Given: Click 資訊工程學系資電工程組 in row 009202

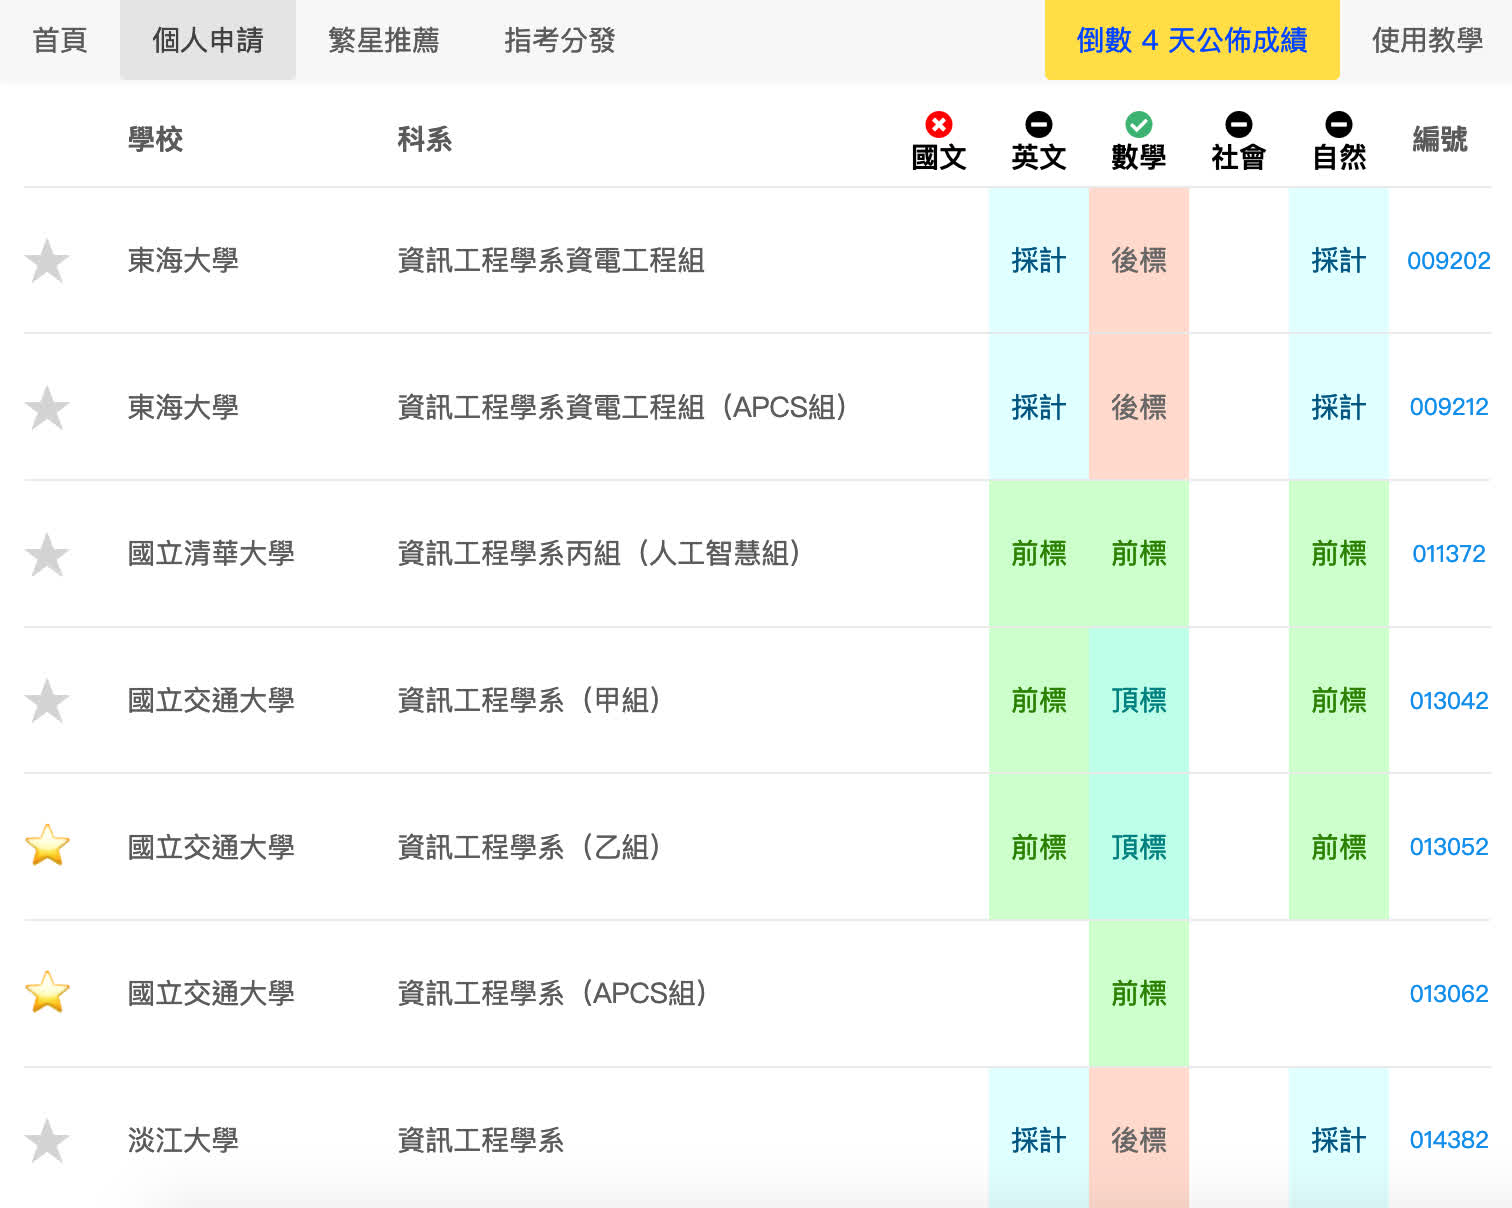Looking at the screenshot, I should (551, 261).
